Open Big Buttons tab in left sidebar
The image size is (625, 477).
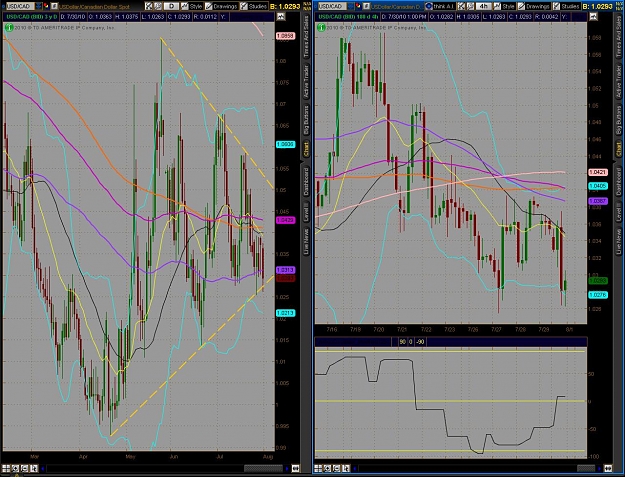coord(306,119)
